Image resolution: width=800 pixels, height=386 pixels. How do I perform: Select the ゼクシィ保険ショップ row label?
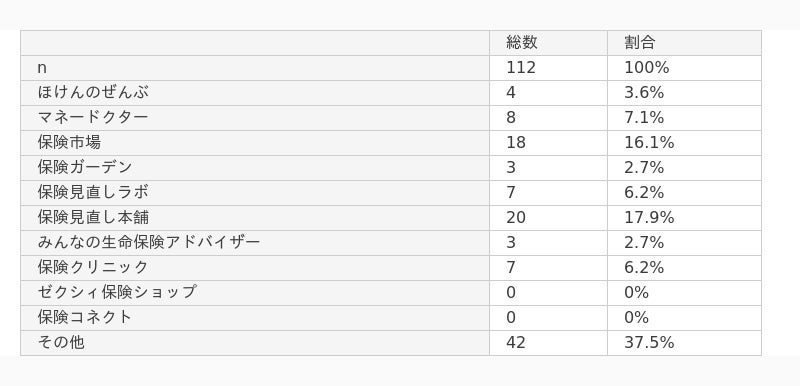[117, 292]
